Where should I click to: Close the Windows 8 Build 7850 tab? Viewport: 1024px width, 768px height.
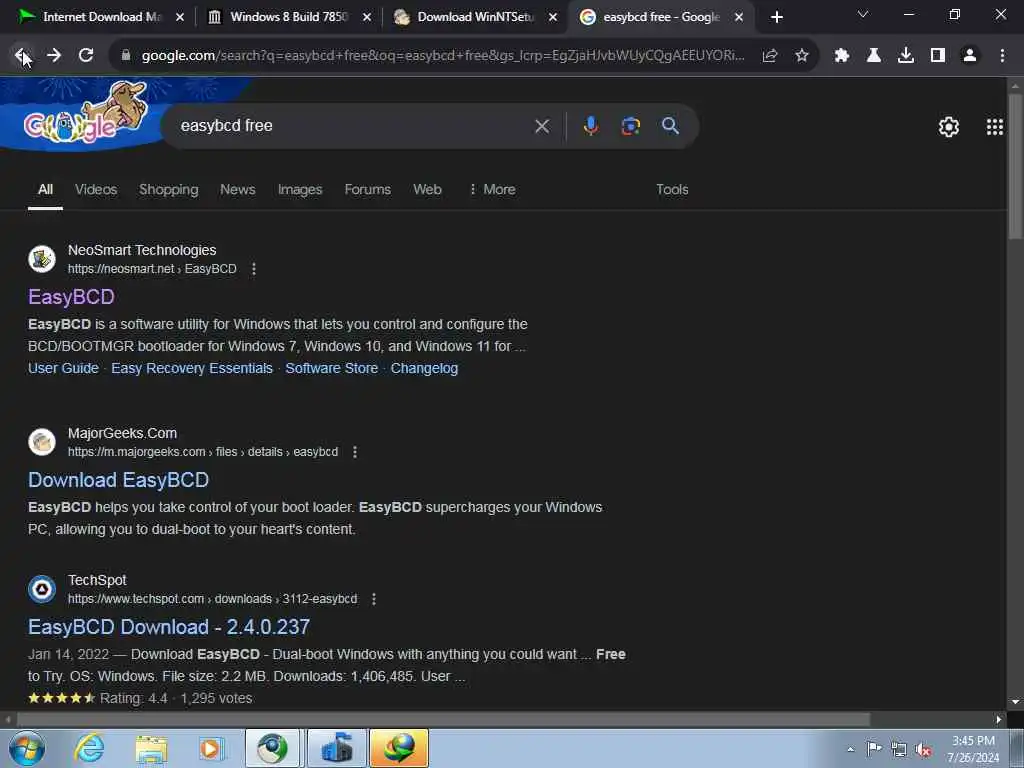[x=367, y=17]
